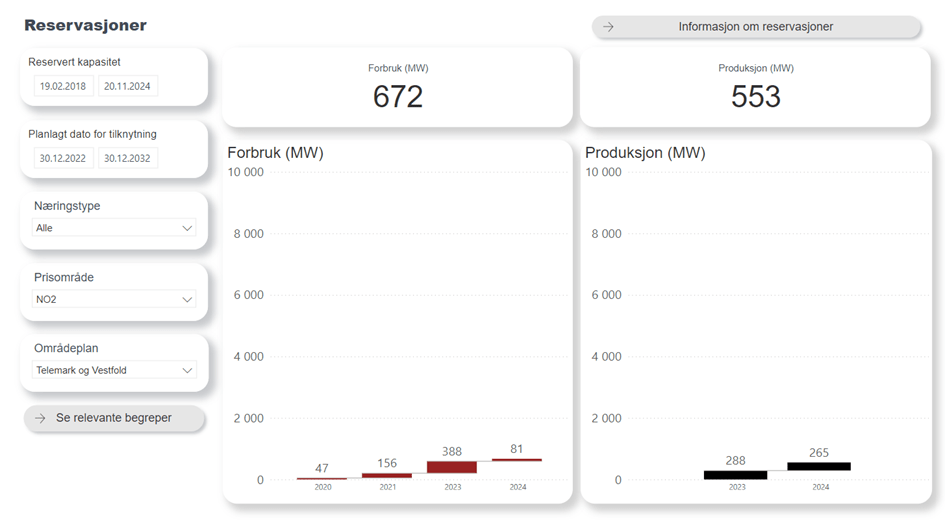Select the 2023 black bar in Produksjon chart
945x525 pixels.
tap(735, 475)
